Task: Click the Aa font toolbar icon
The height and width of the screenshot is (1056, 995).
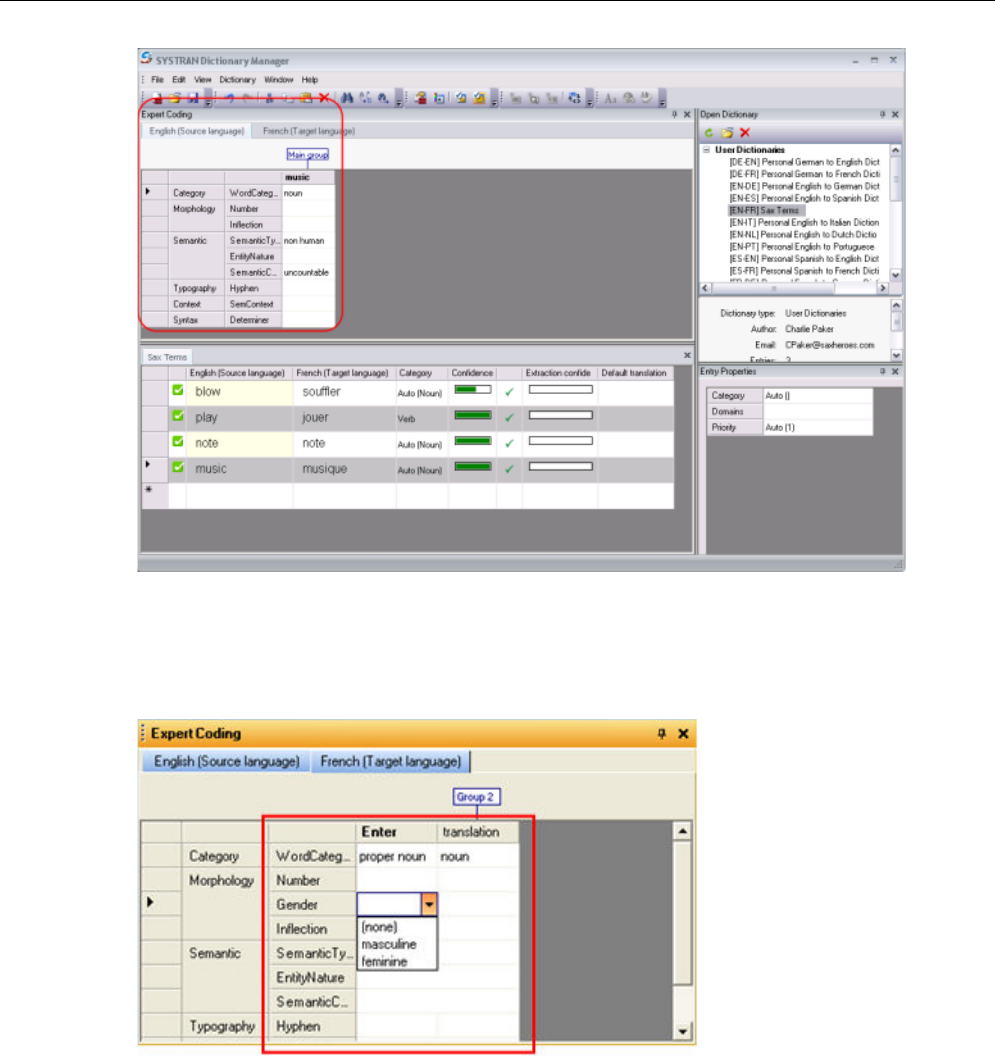Action: [610, 98]
